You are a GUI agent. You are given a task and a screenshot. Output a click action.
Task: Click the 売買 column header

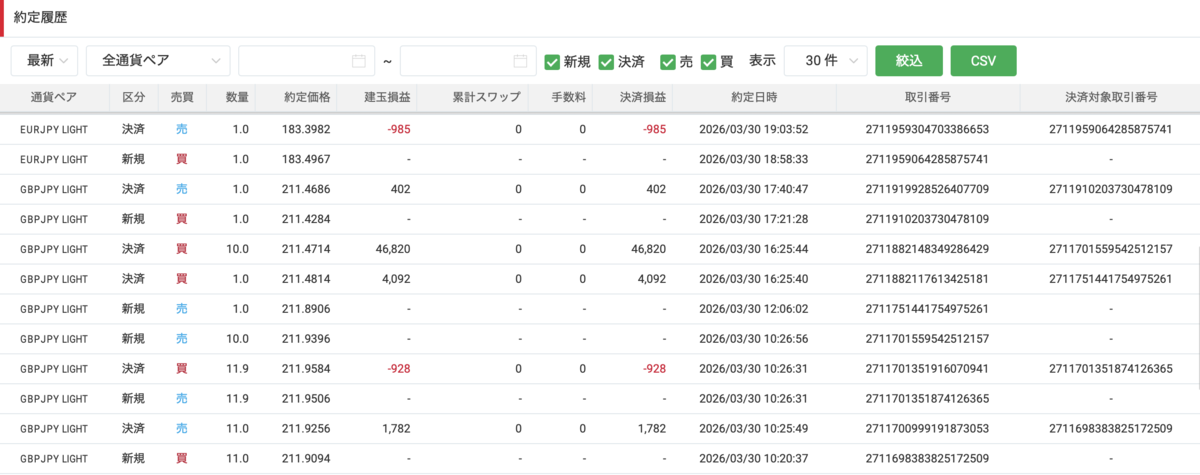coord(182,98)
